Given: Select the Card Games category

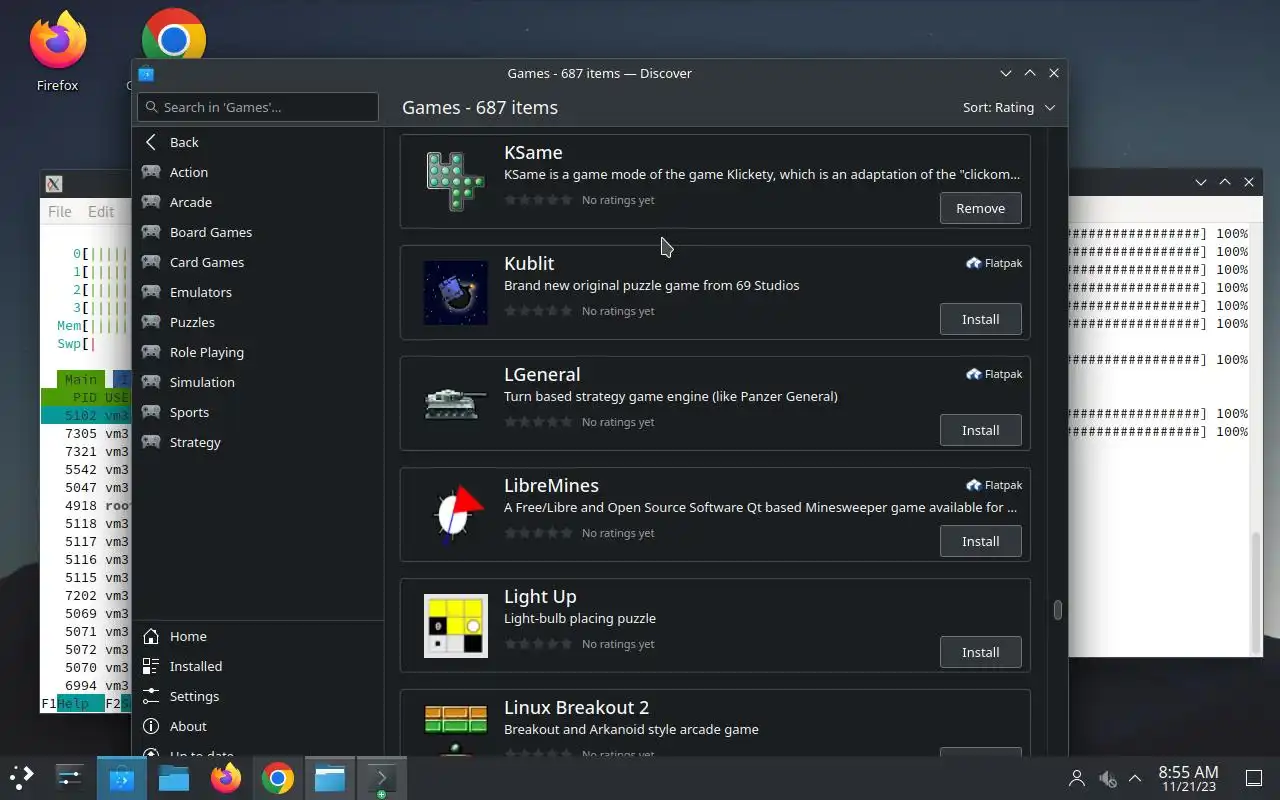Looking at the screenshot, I should pos(257,262).
